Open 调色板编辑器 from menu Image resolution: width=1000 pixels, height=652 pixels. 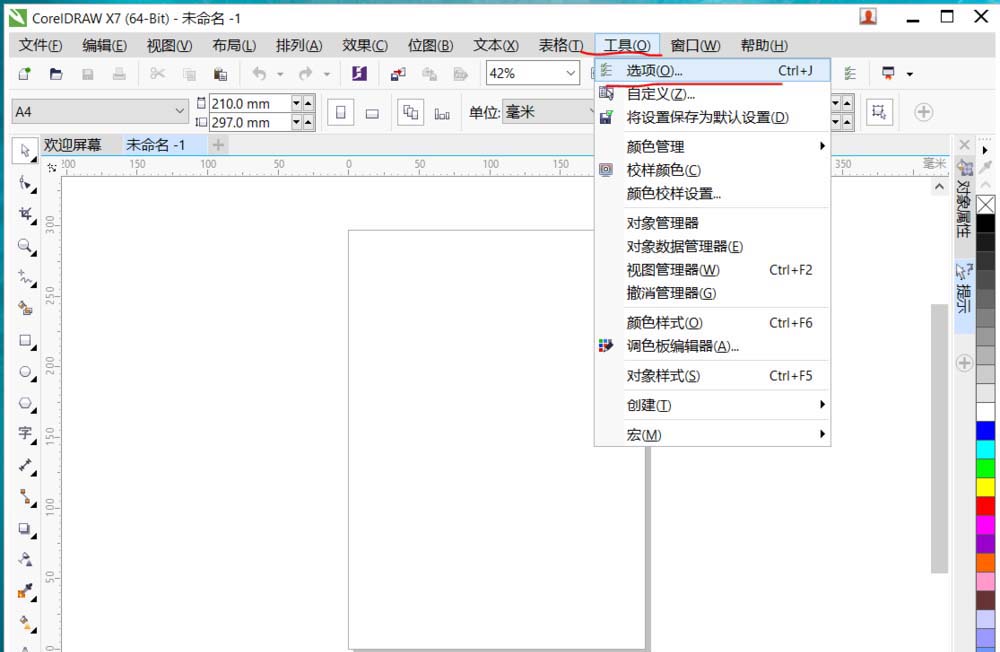click(712, 346)
